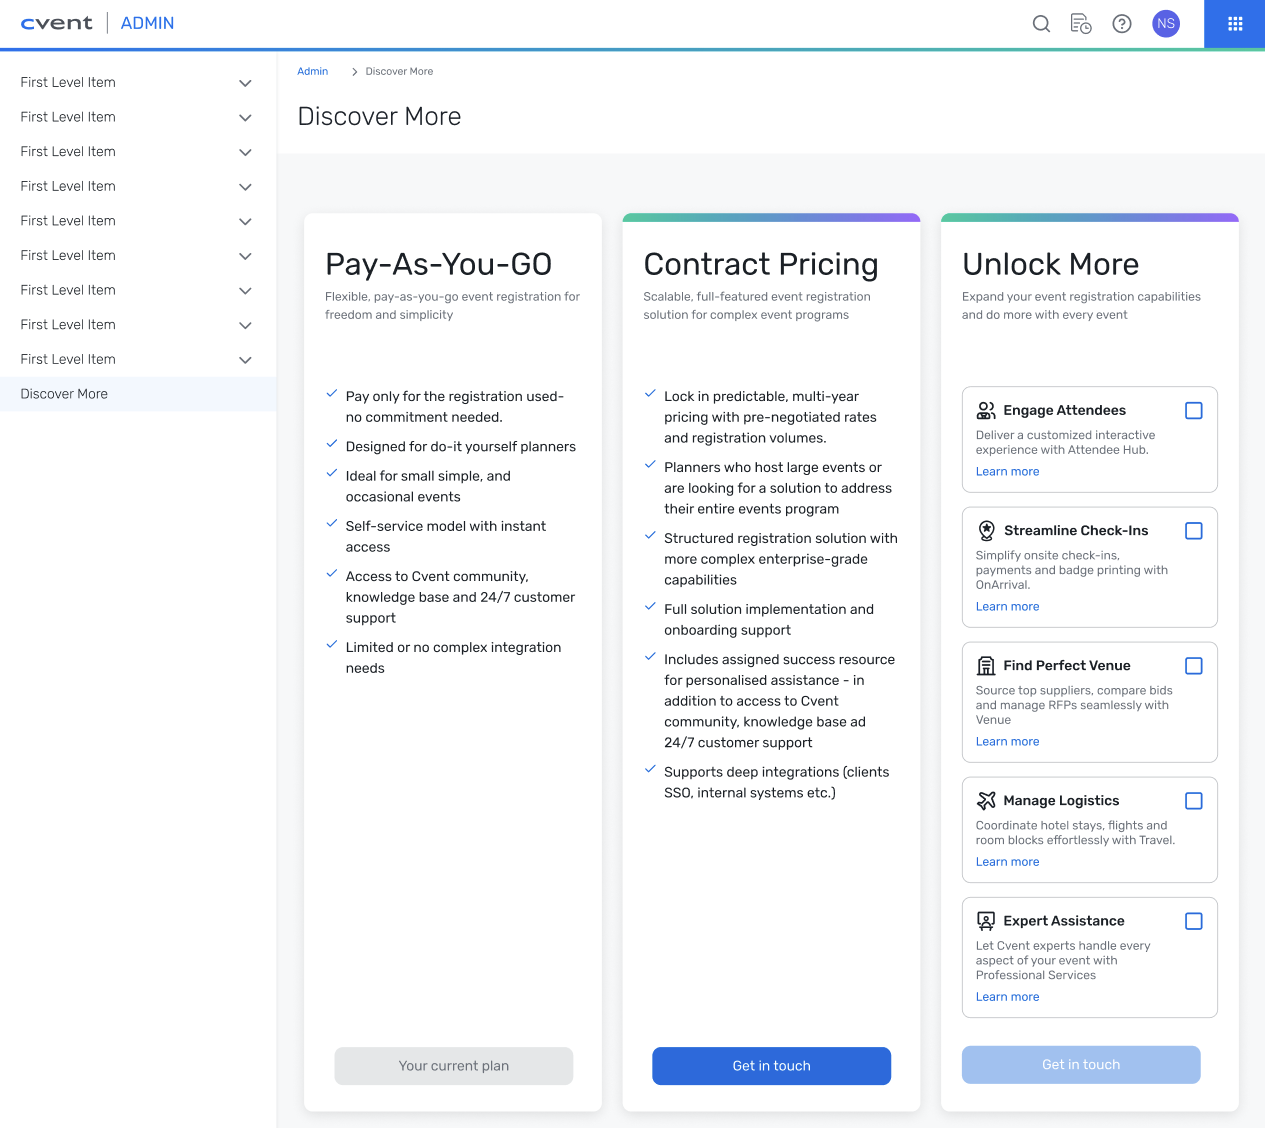Viewport: 1265px width, 1128px height.
Task: Open Learn more for Expert Assistance
Action: (1007, 997)
